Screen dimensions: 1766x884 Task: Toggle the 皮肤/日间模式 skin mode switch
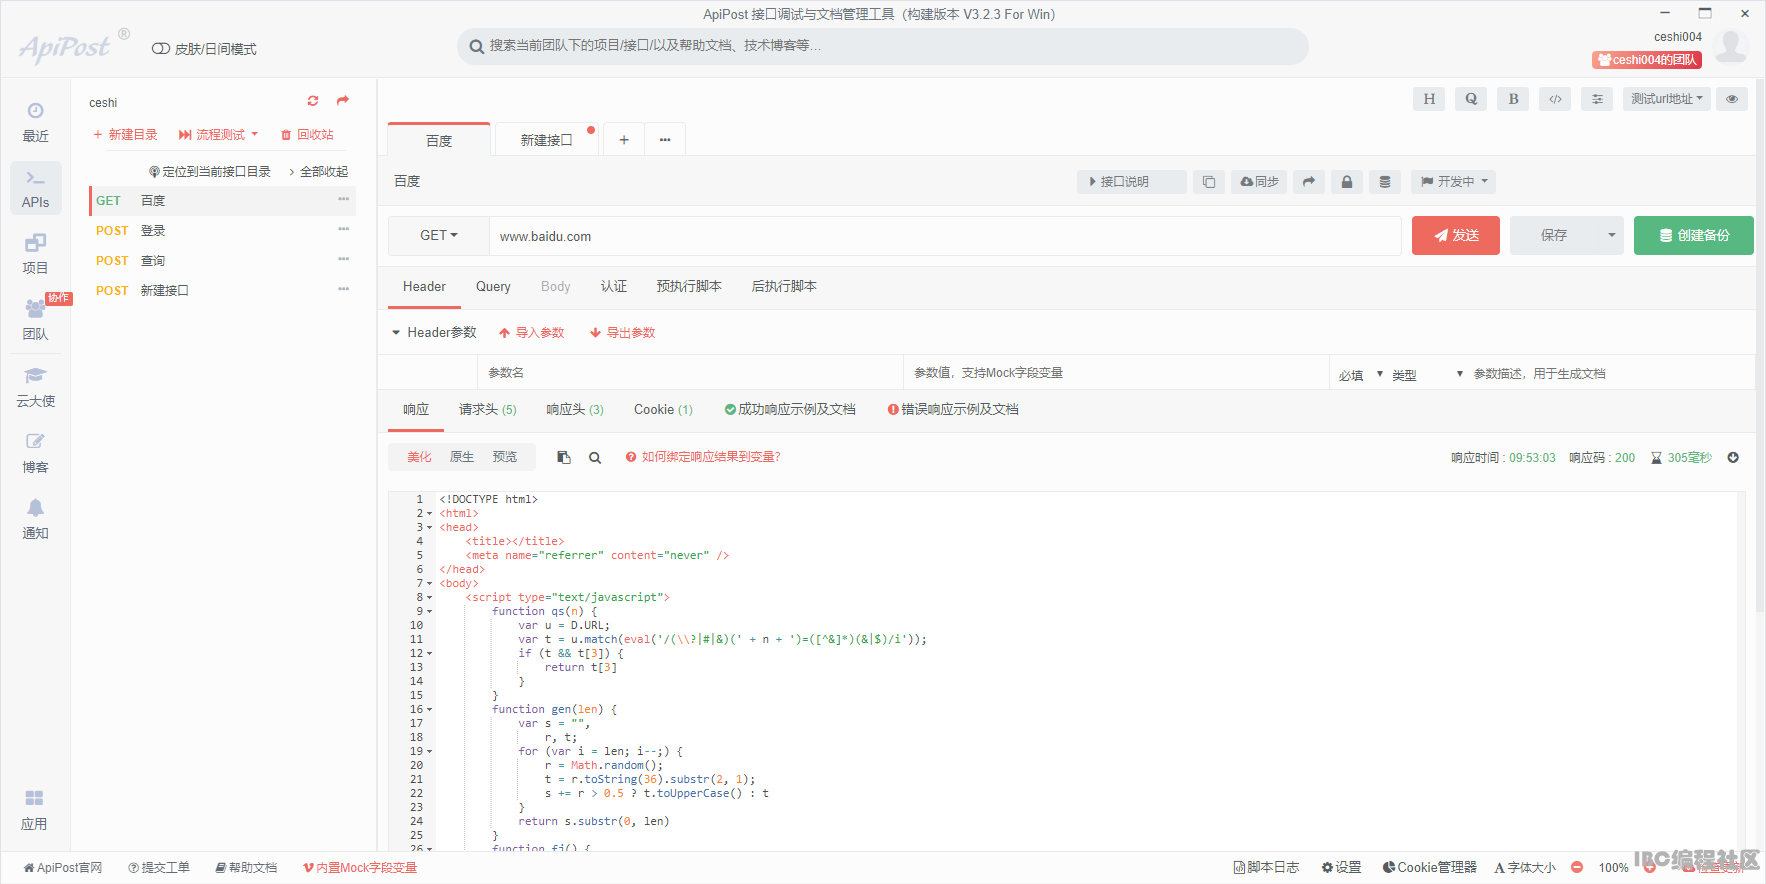tap(160, 49)
